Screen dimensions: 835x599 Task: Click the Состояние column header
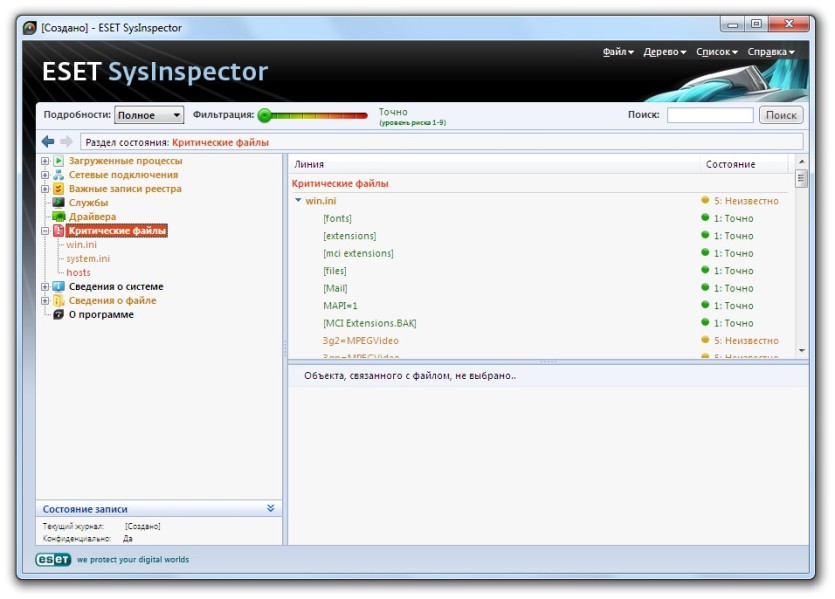pyautogui.click(x=743, y=164)
